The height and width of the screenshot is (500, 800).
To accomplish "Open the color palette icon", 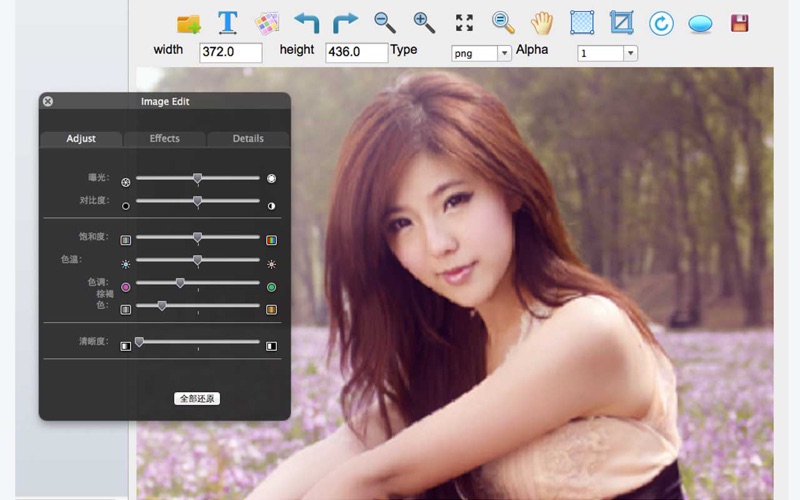I will (x=267, y=23).
